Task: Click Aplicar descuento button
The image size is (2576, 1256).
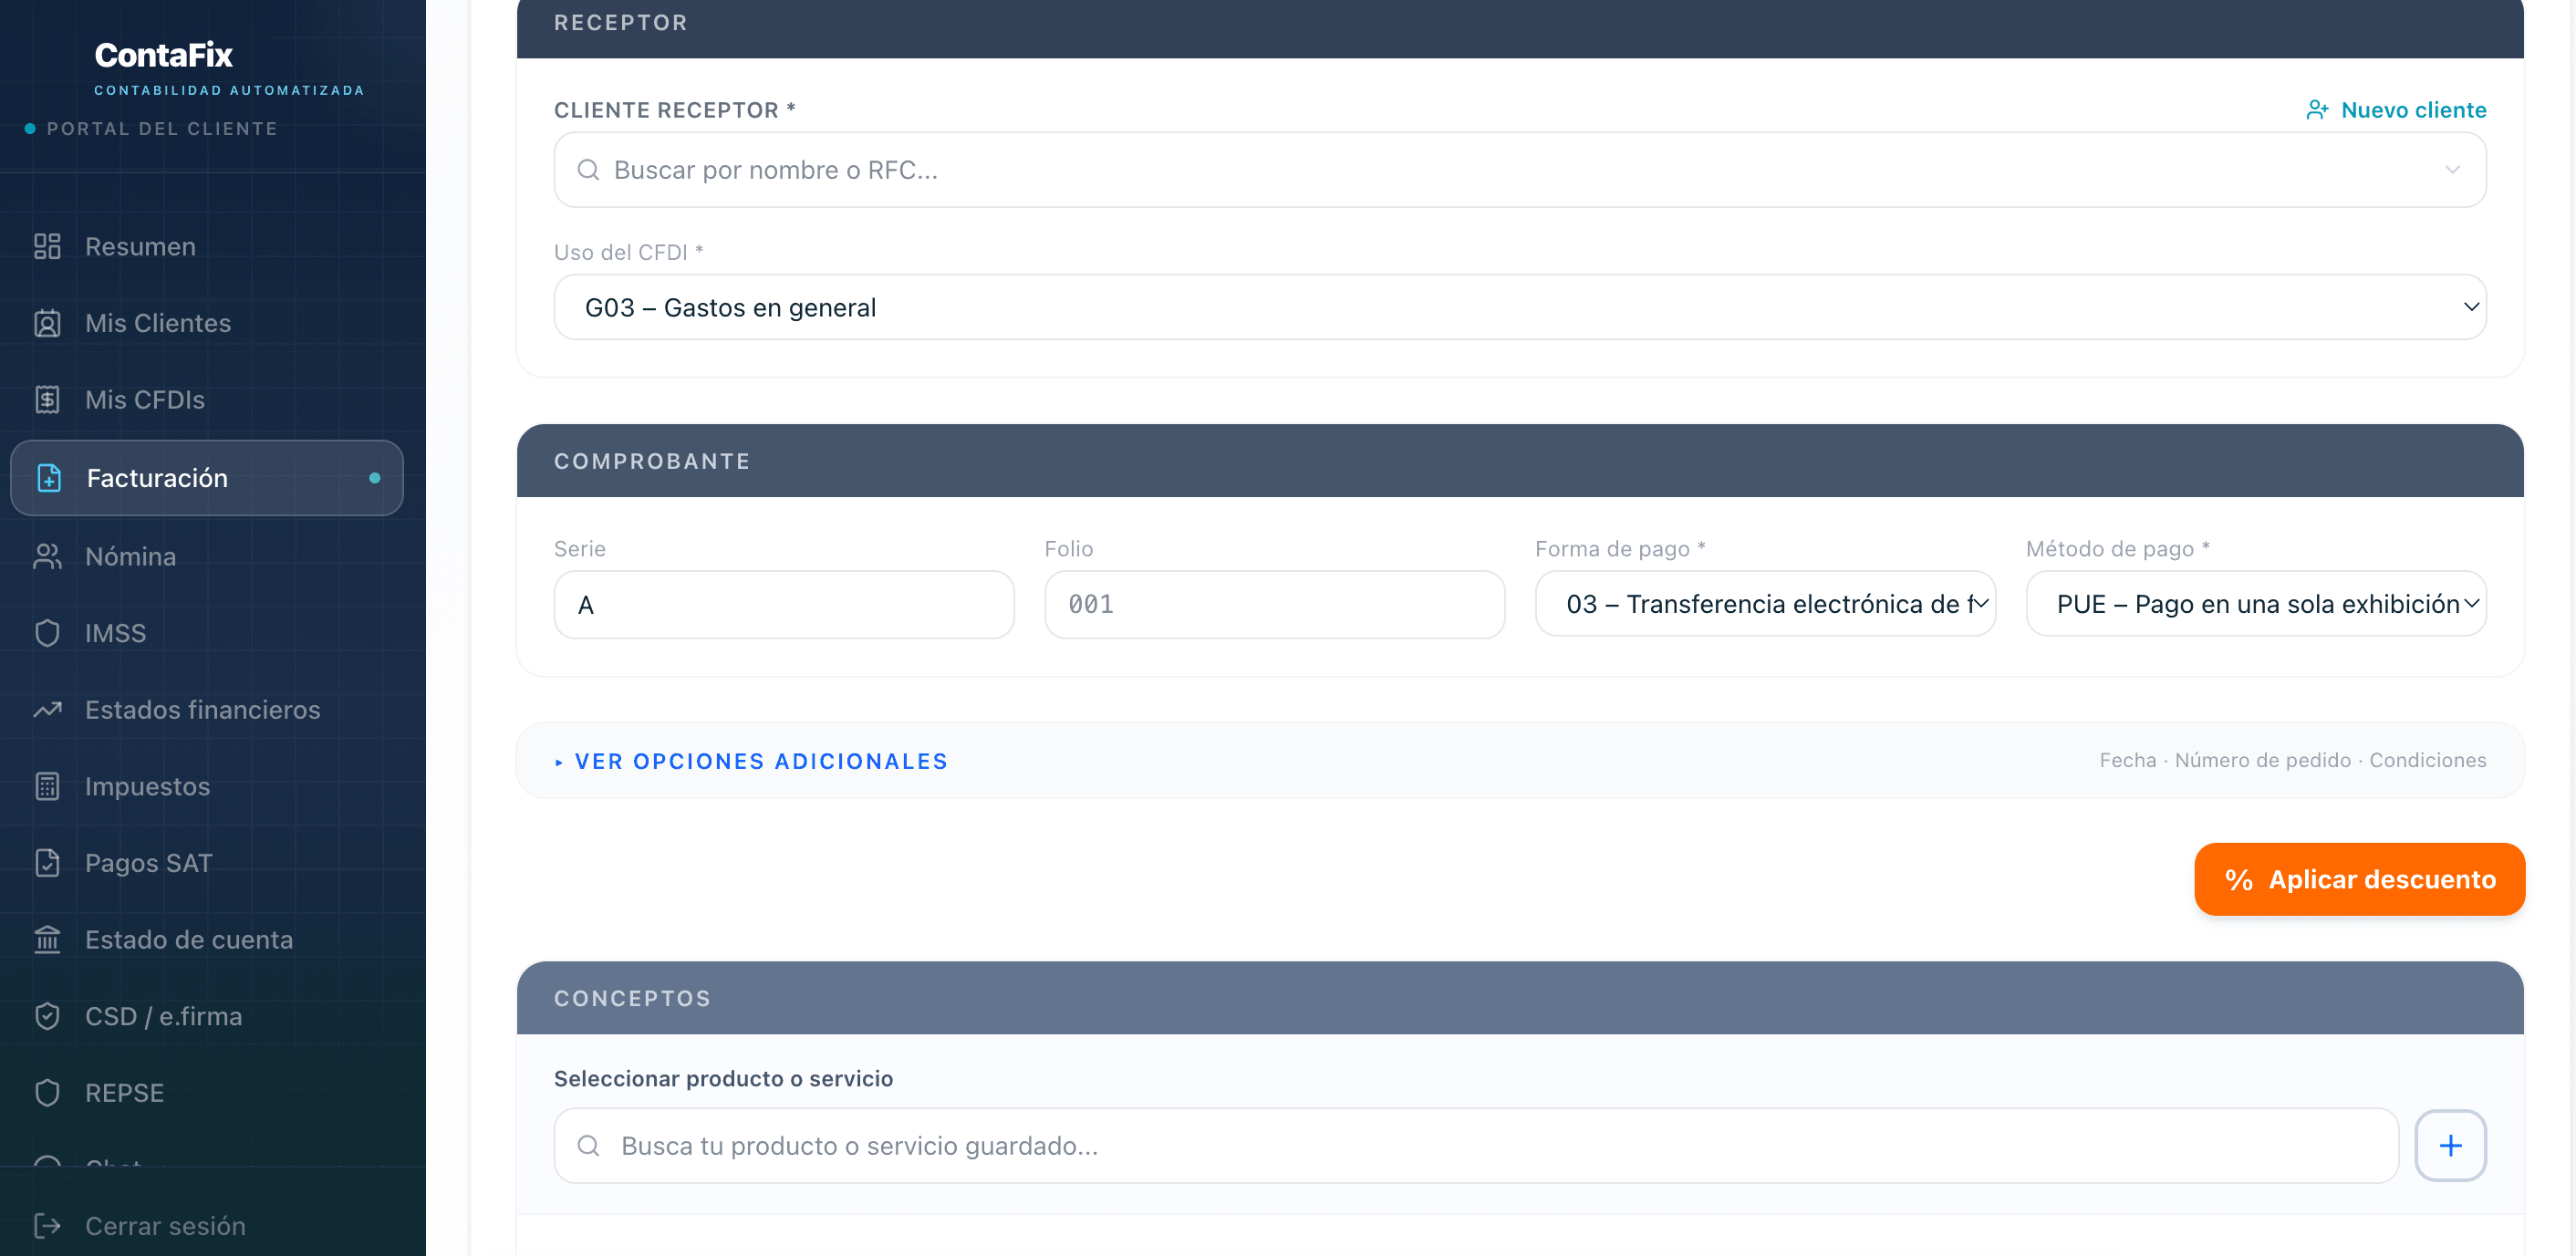Action: (x=2359, y=880)
